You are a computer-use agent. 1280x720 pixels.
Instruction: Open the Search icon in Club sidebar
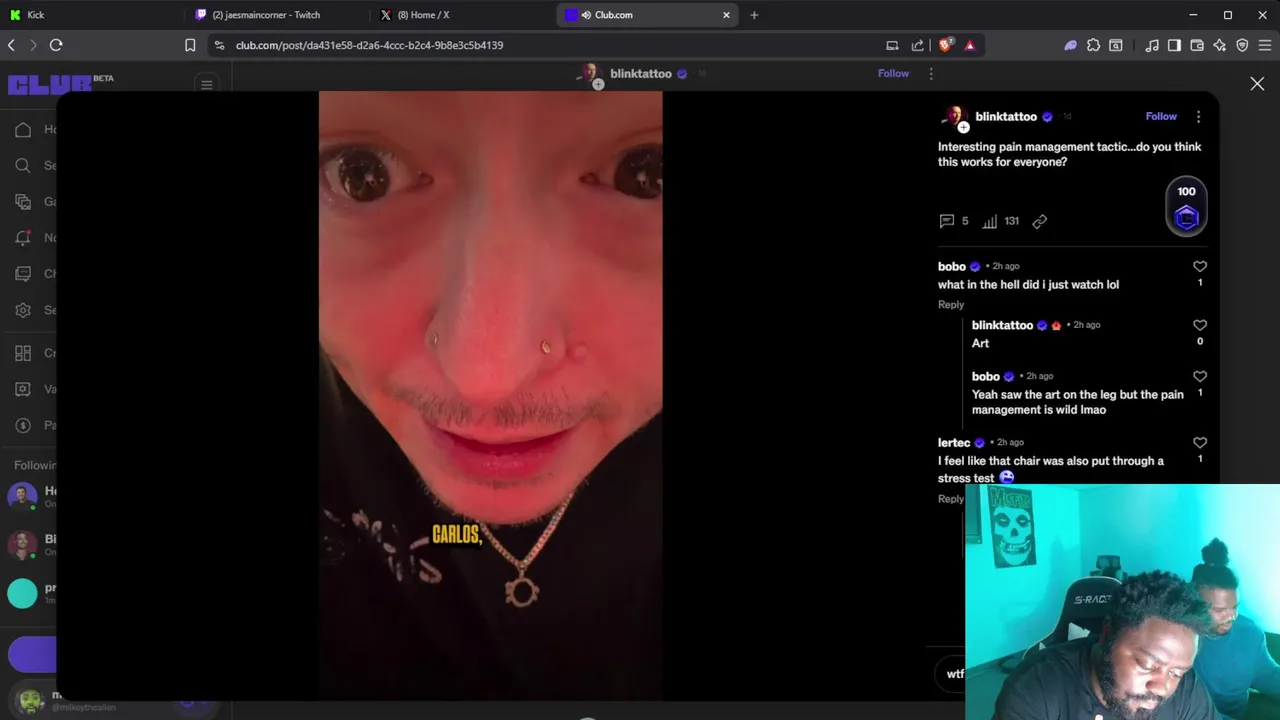coord(23,165)
